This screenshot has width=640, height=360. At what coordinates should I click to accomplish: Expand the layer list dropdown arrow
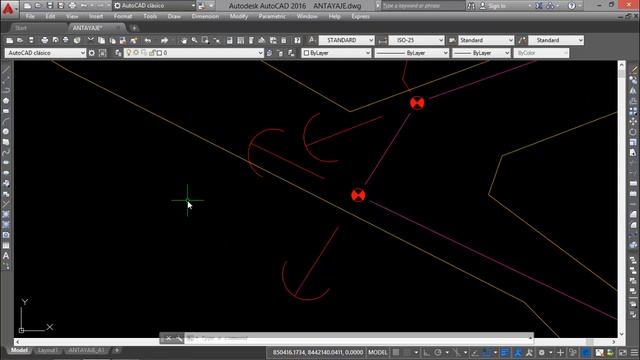pyautogui.click(x=260, y=53)
